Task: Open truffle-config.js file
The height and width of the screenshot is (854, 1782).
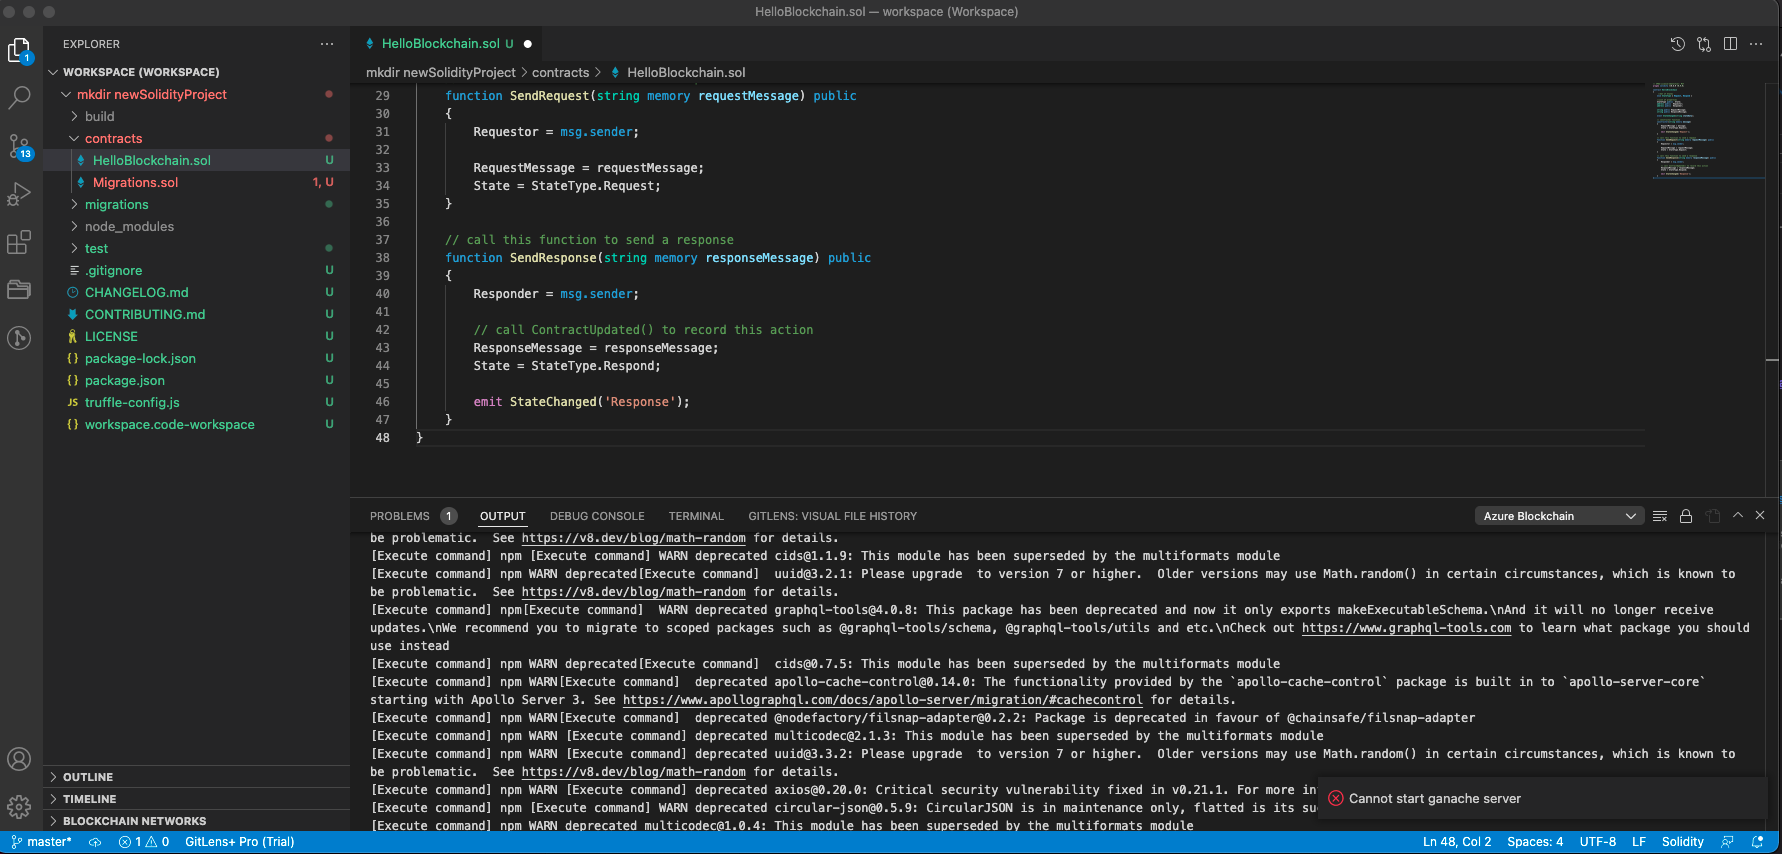Action: [x=197, y=402]
